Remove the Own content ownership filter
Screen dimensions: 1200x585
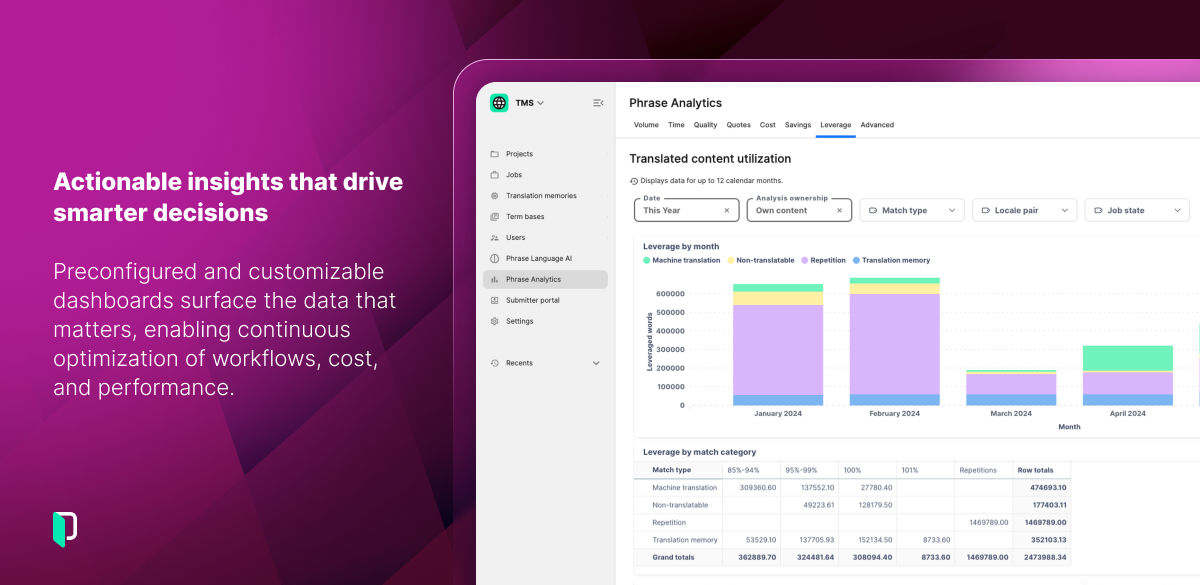click(839, 211)
